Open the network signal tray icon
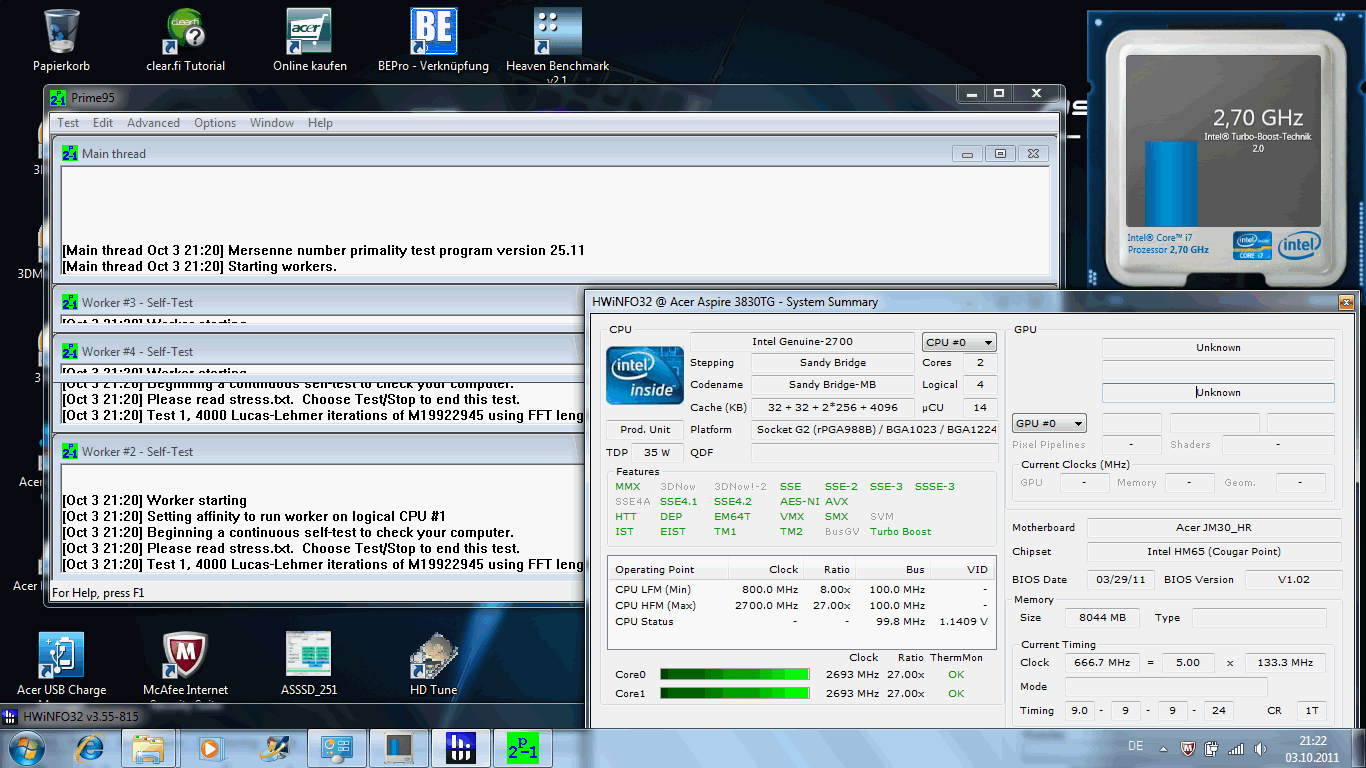 (1236, 748)
